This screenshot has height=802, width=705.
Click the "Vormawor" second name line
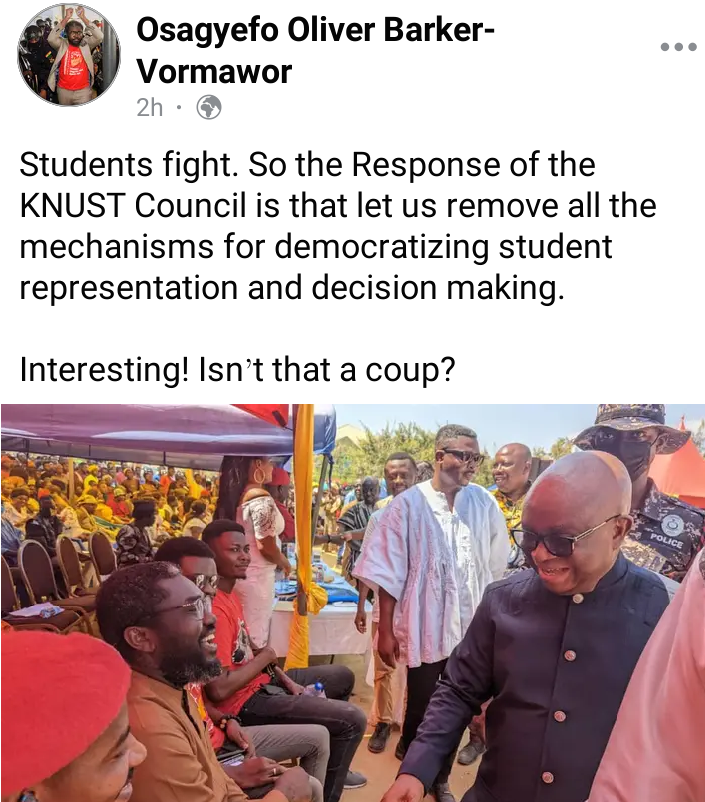click(214, 72)
